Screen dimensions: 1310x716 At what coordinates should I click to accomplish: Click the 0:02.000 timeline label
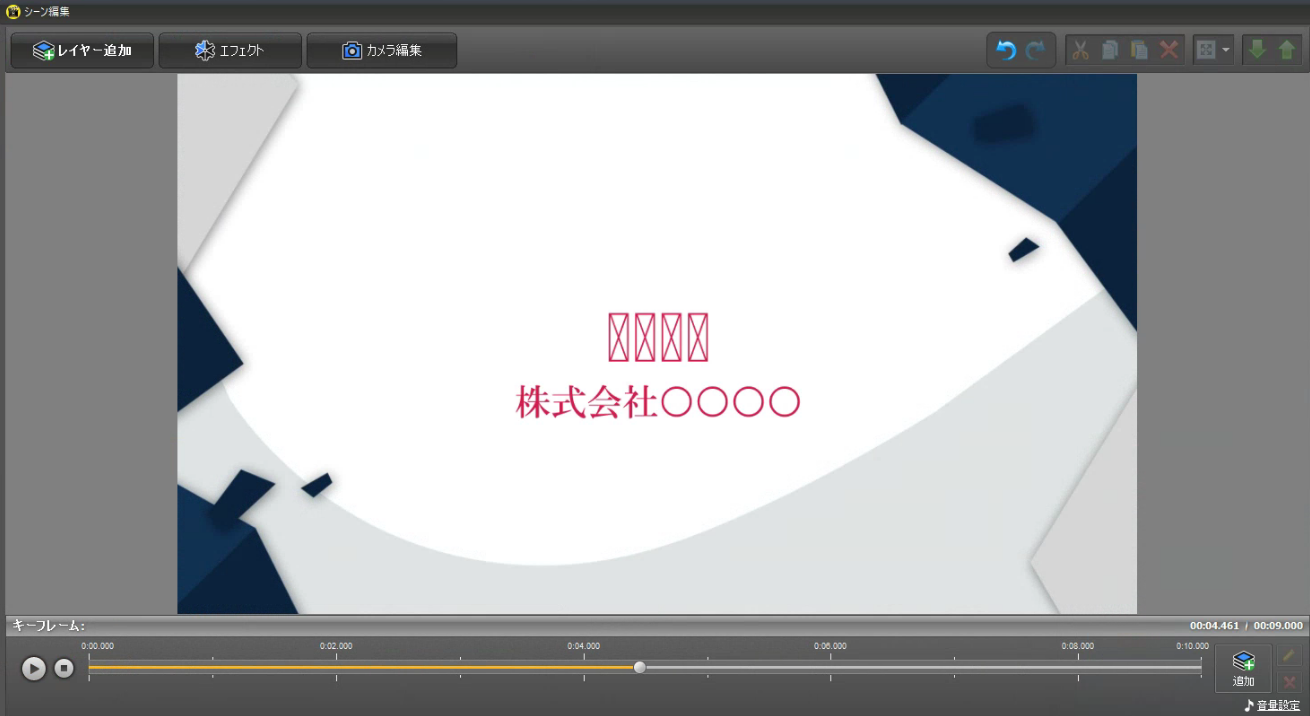coord(336,646)
